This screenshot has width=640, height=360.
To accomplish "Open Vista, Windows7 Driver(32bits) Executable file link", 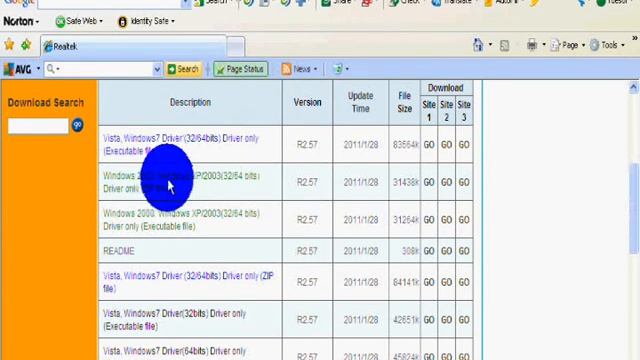I will (174, 320).
